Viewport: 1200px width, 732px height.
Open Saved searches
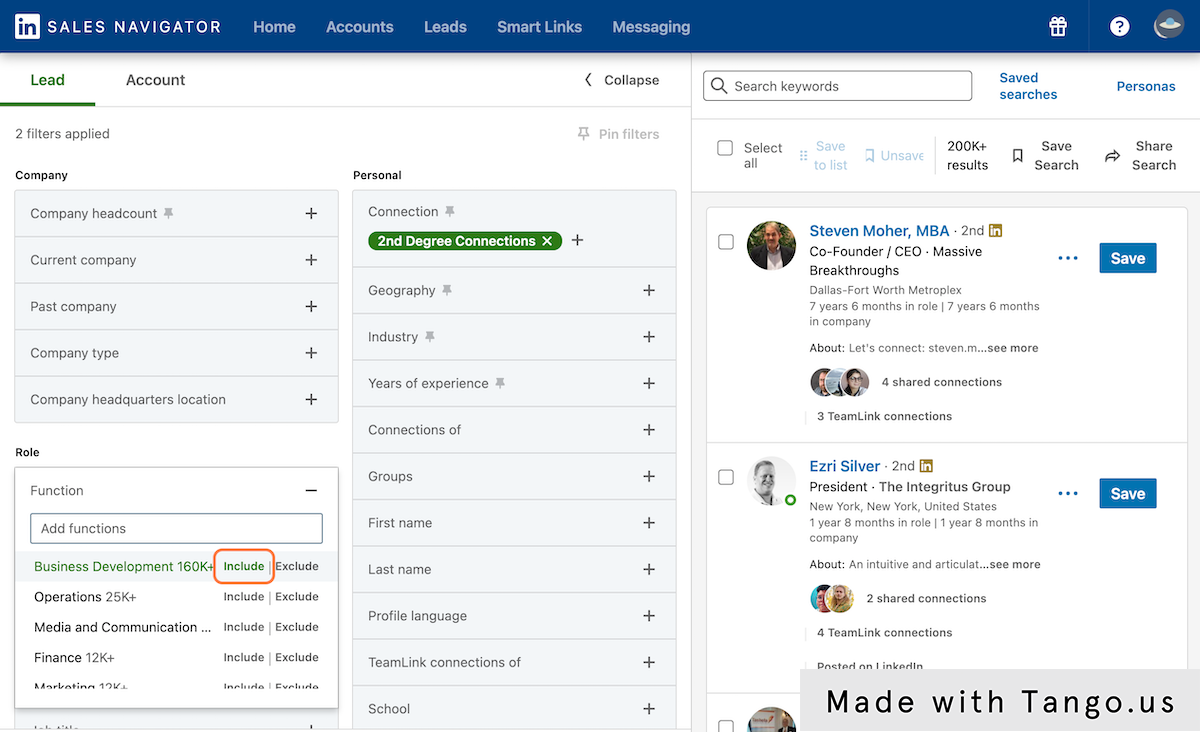[x=1028, y=86]
